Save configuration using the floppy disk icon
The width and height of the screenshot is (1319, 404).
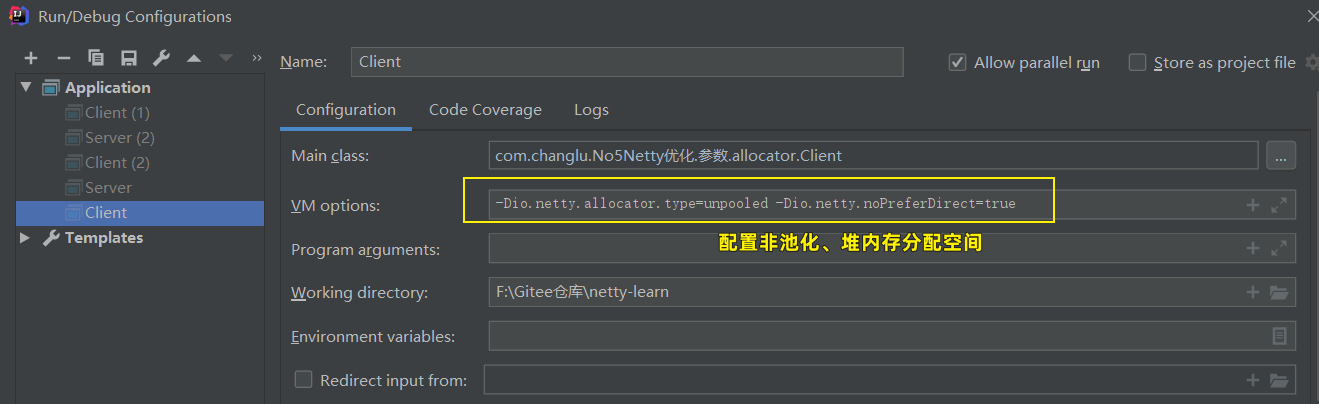click(x=128, y=58)
